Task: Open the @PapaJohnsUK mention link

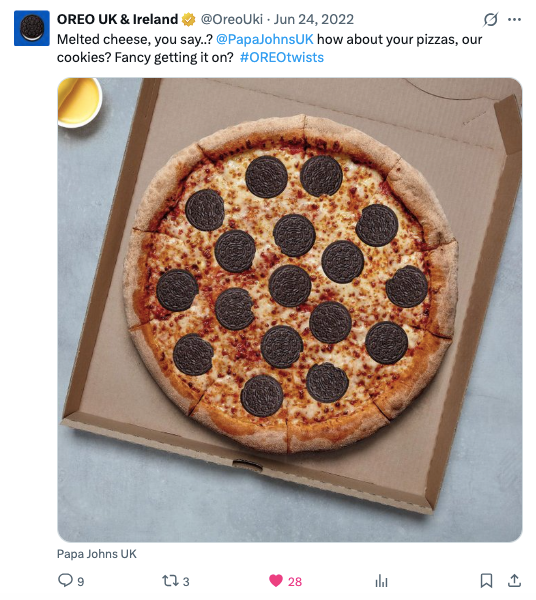Action: point(265,39)
